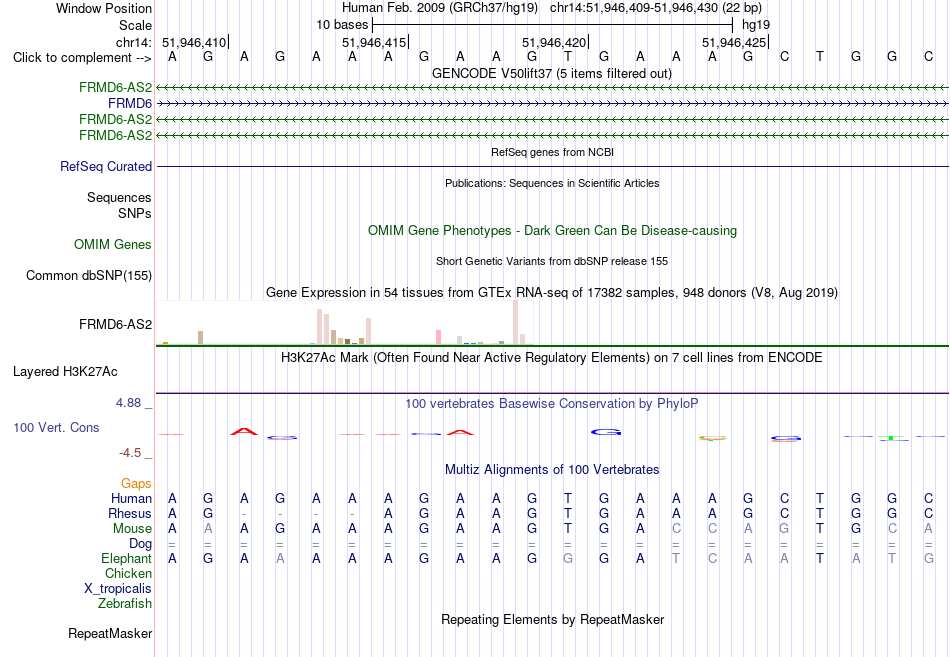Screen dimensions: 950x657
Task: Open the H3K27Ac Mark ENCODE track title
Action: pyautogui.click(x=552, y=358)
